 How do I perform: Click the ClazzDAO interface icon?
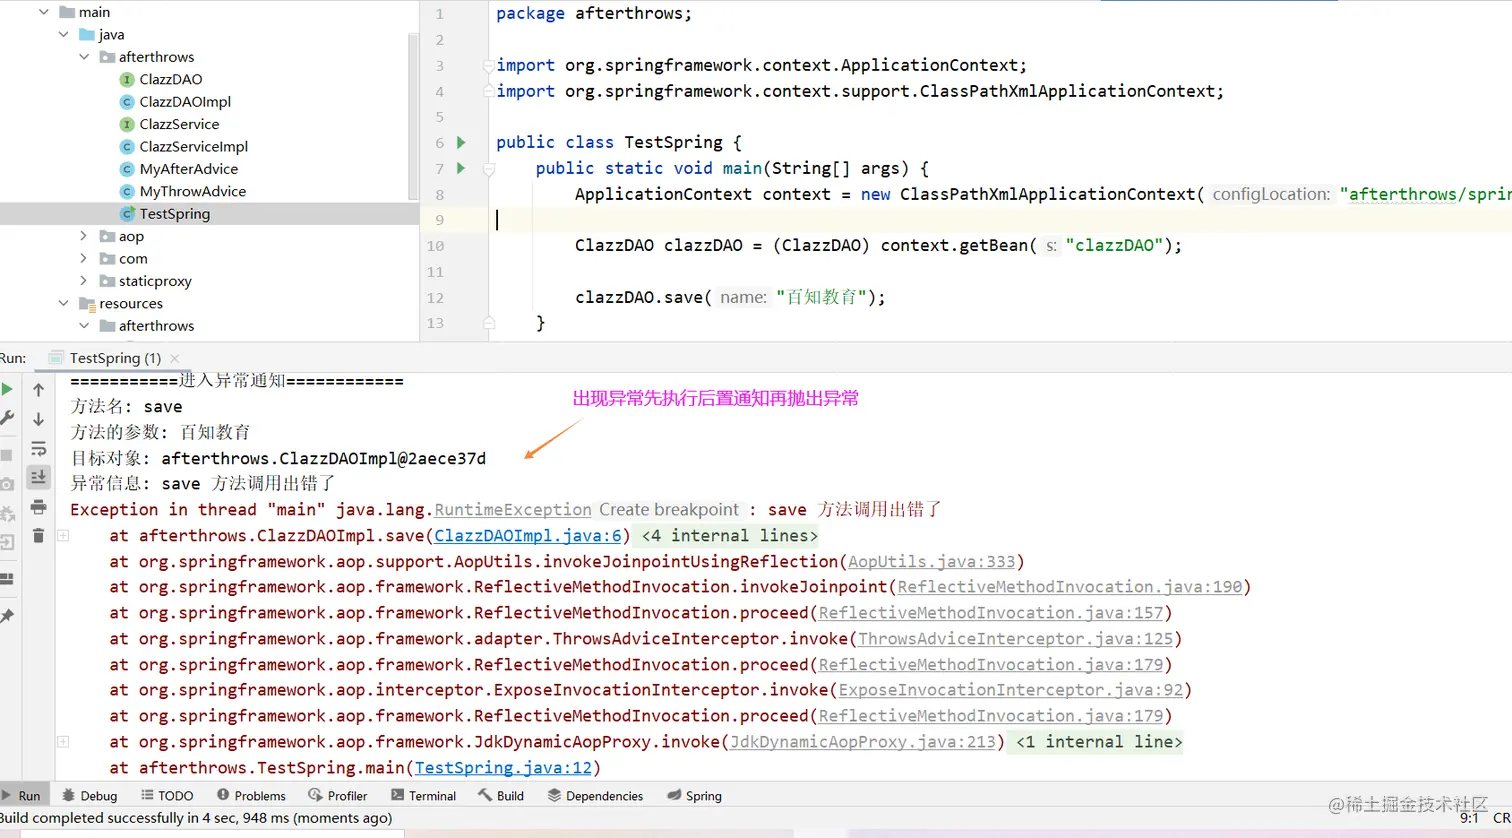[x=127, y=79]
